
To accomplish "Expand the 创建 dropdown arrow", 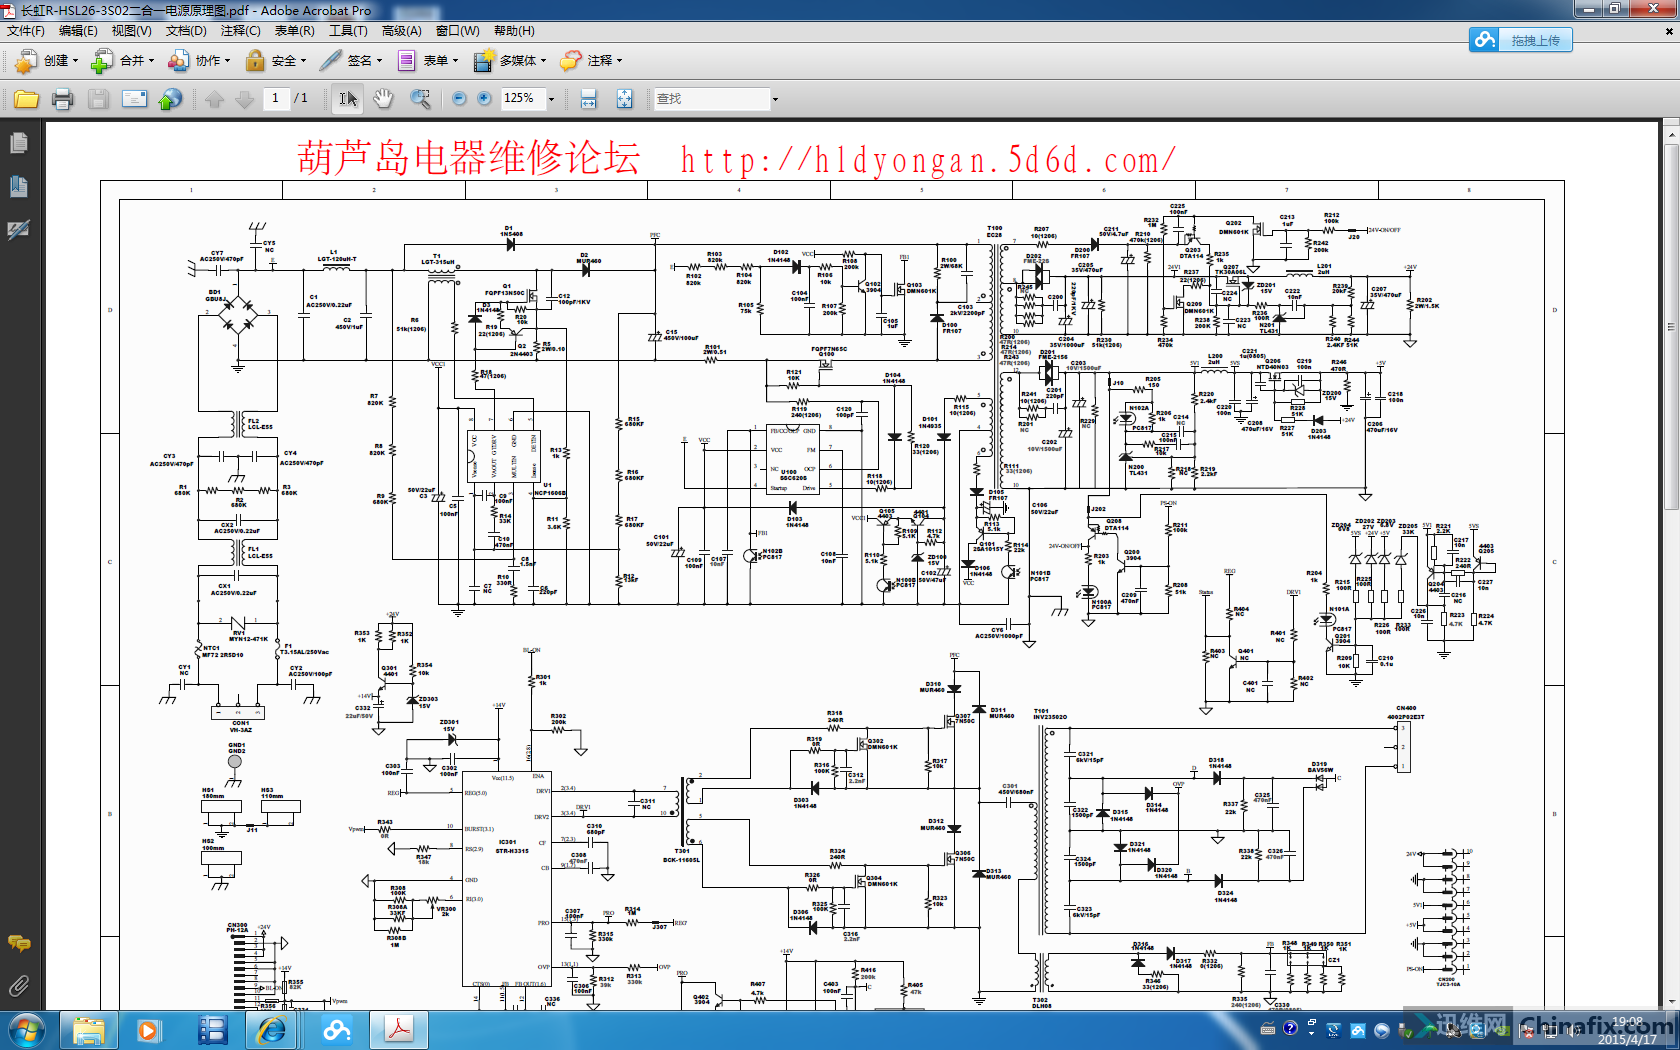I will coord(75,61).
